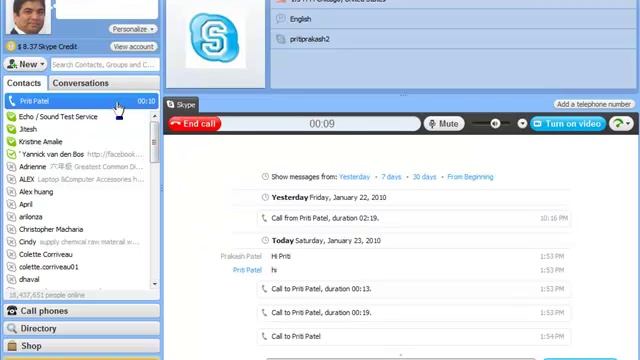Image resolution: width=640 pixels, height=360 pixels.
Task: Click Alex huang status icon
Action: pyautogui.click(x=11, y=192)
